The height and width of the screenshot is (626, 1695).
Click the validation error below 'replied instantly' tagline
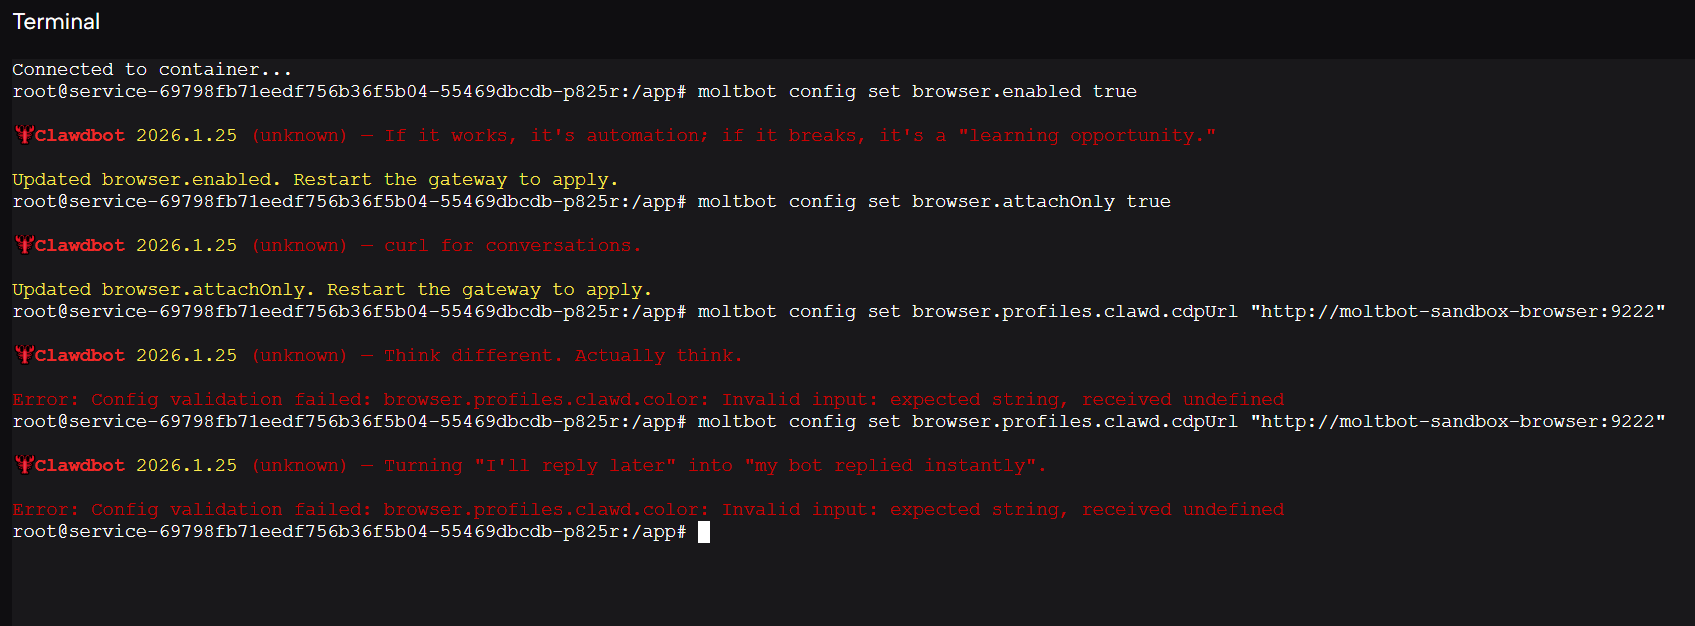click(648, 510)
